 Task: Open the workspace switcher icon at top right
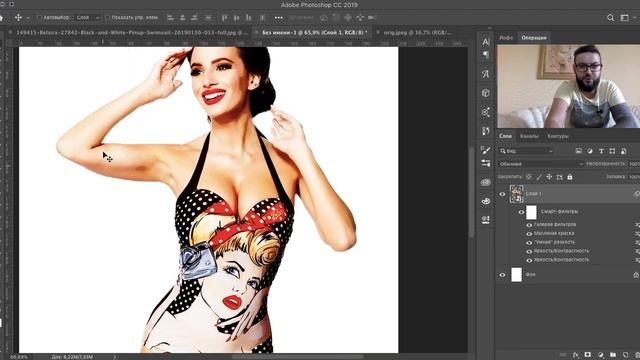tap(624, 18)
